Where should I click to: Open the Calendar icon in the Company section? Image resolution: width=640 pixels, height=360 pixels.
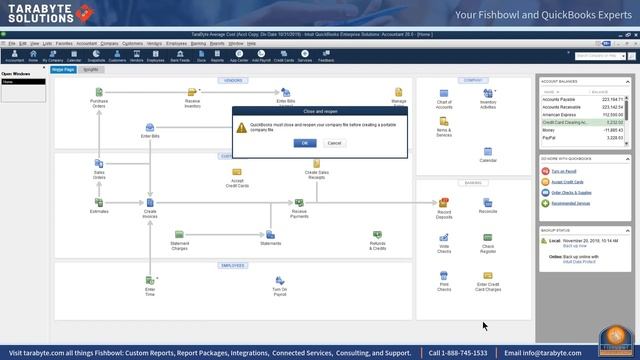tap(488, 155)
